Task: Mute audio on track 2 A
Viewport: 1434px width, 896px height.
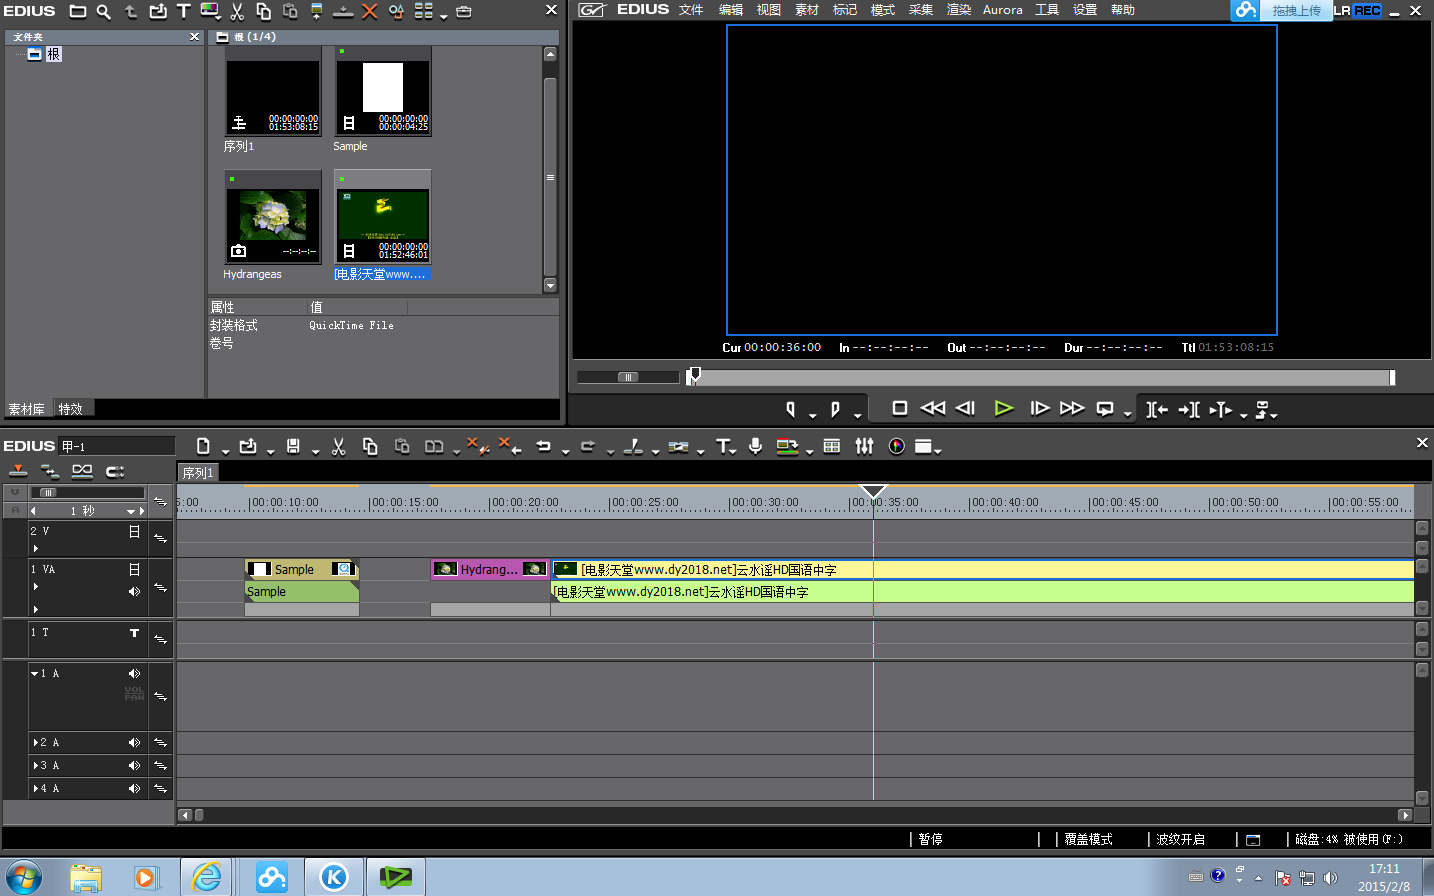Action: [134, 743]
